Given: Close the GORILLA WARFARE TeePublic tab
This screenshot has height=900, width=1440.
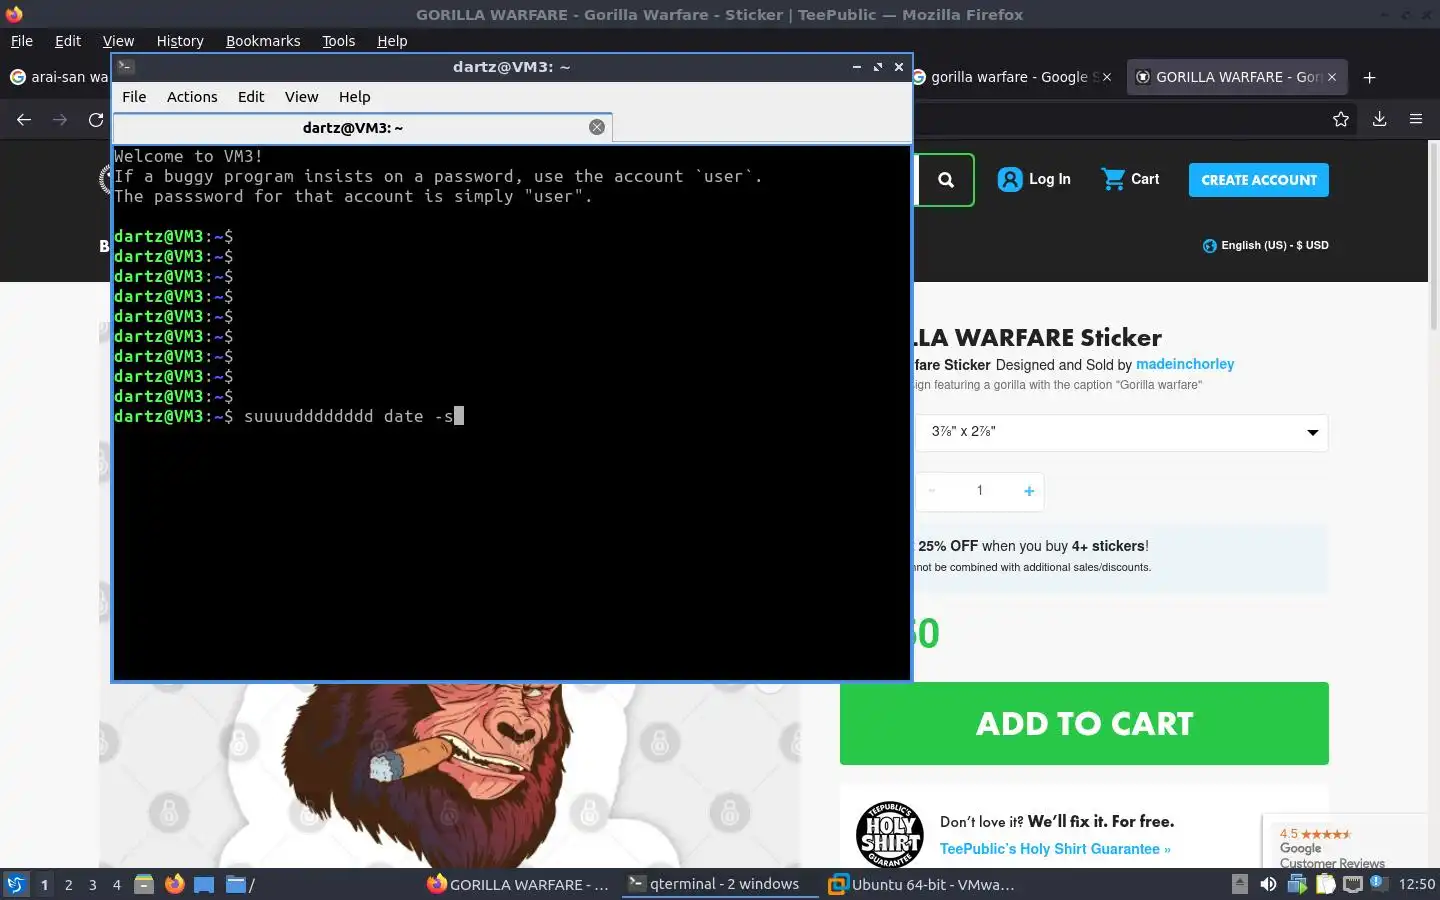Looking at the screenshot, I should coord(1332,77).
